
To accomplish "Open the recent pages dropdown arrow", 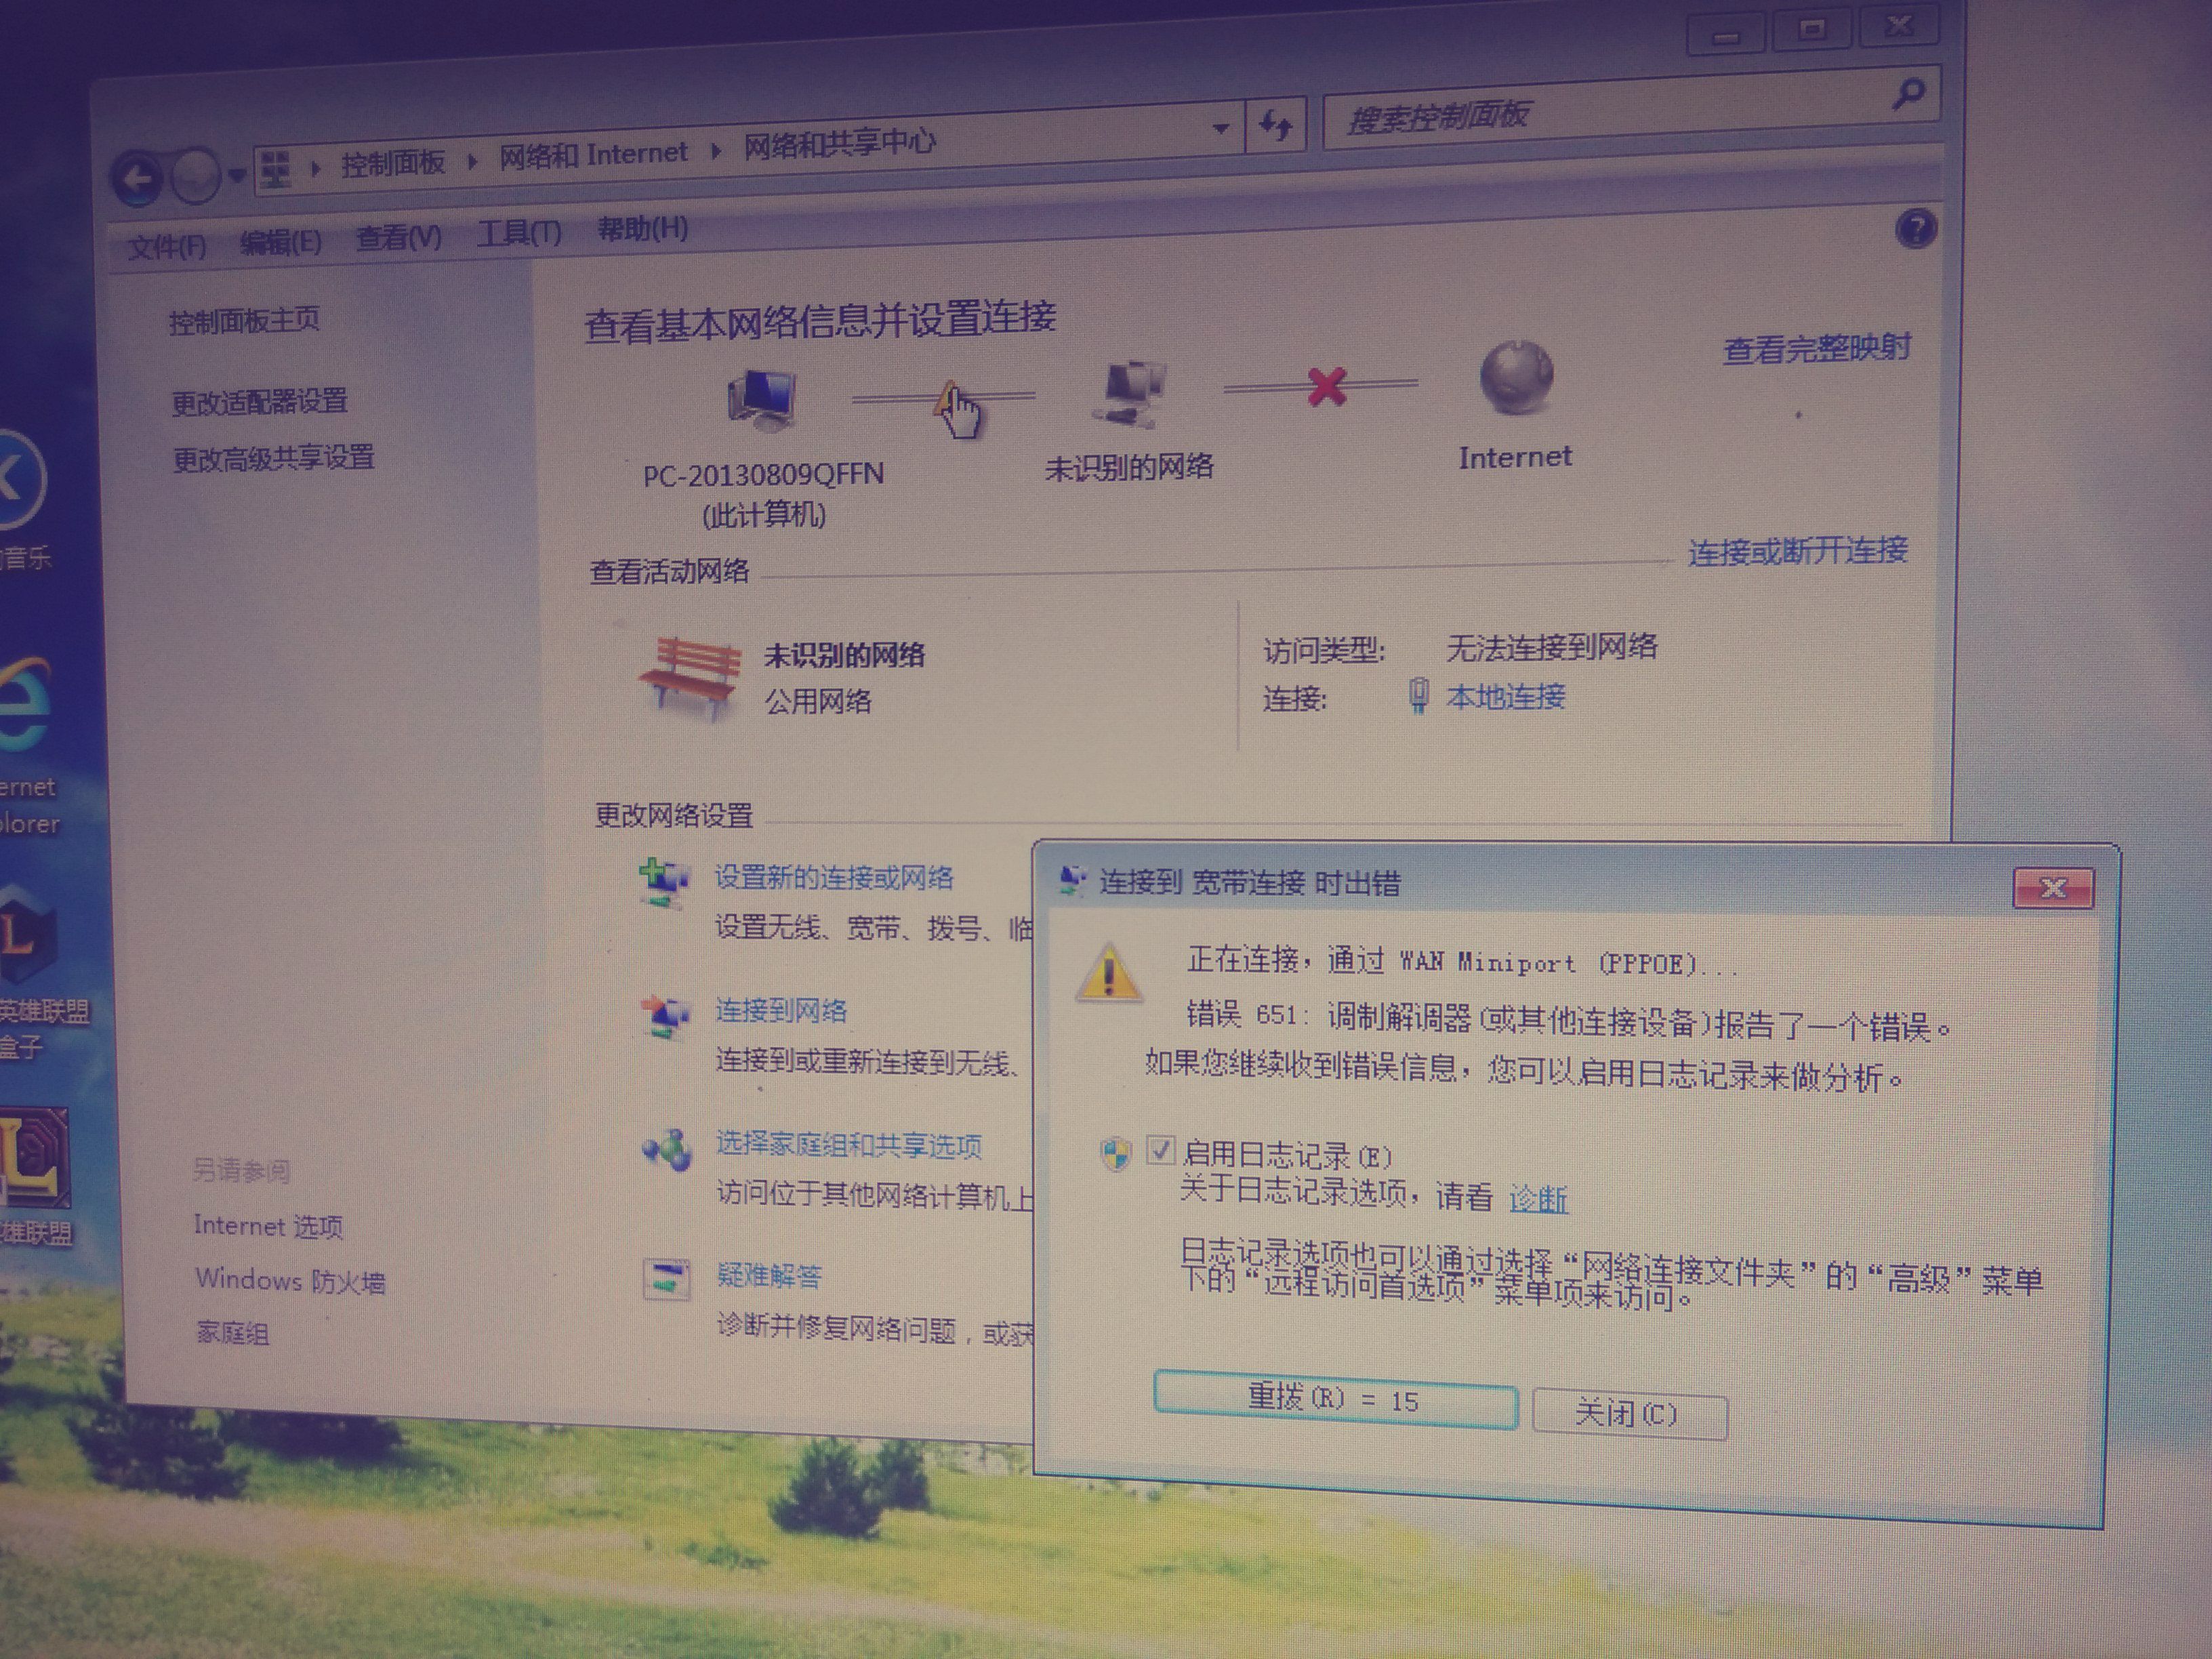I will [x=237, y=176].
